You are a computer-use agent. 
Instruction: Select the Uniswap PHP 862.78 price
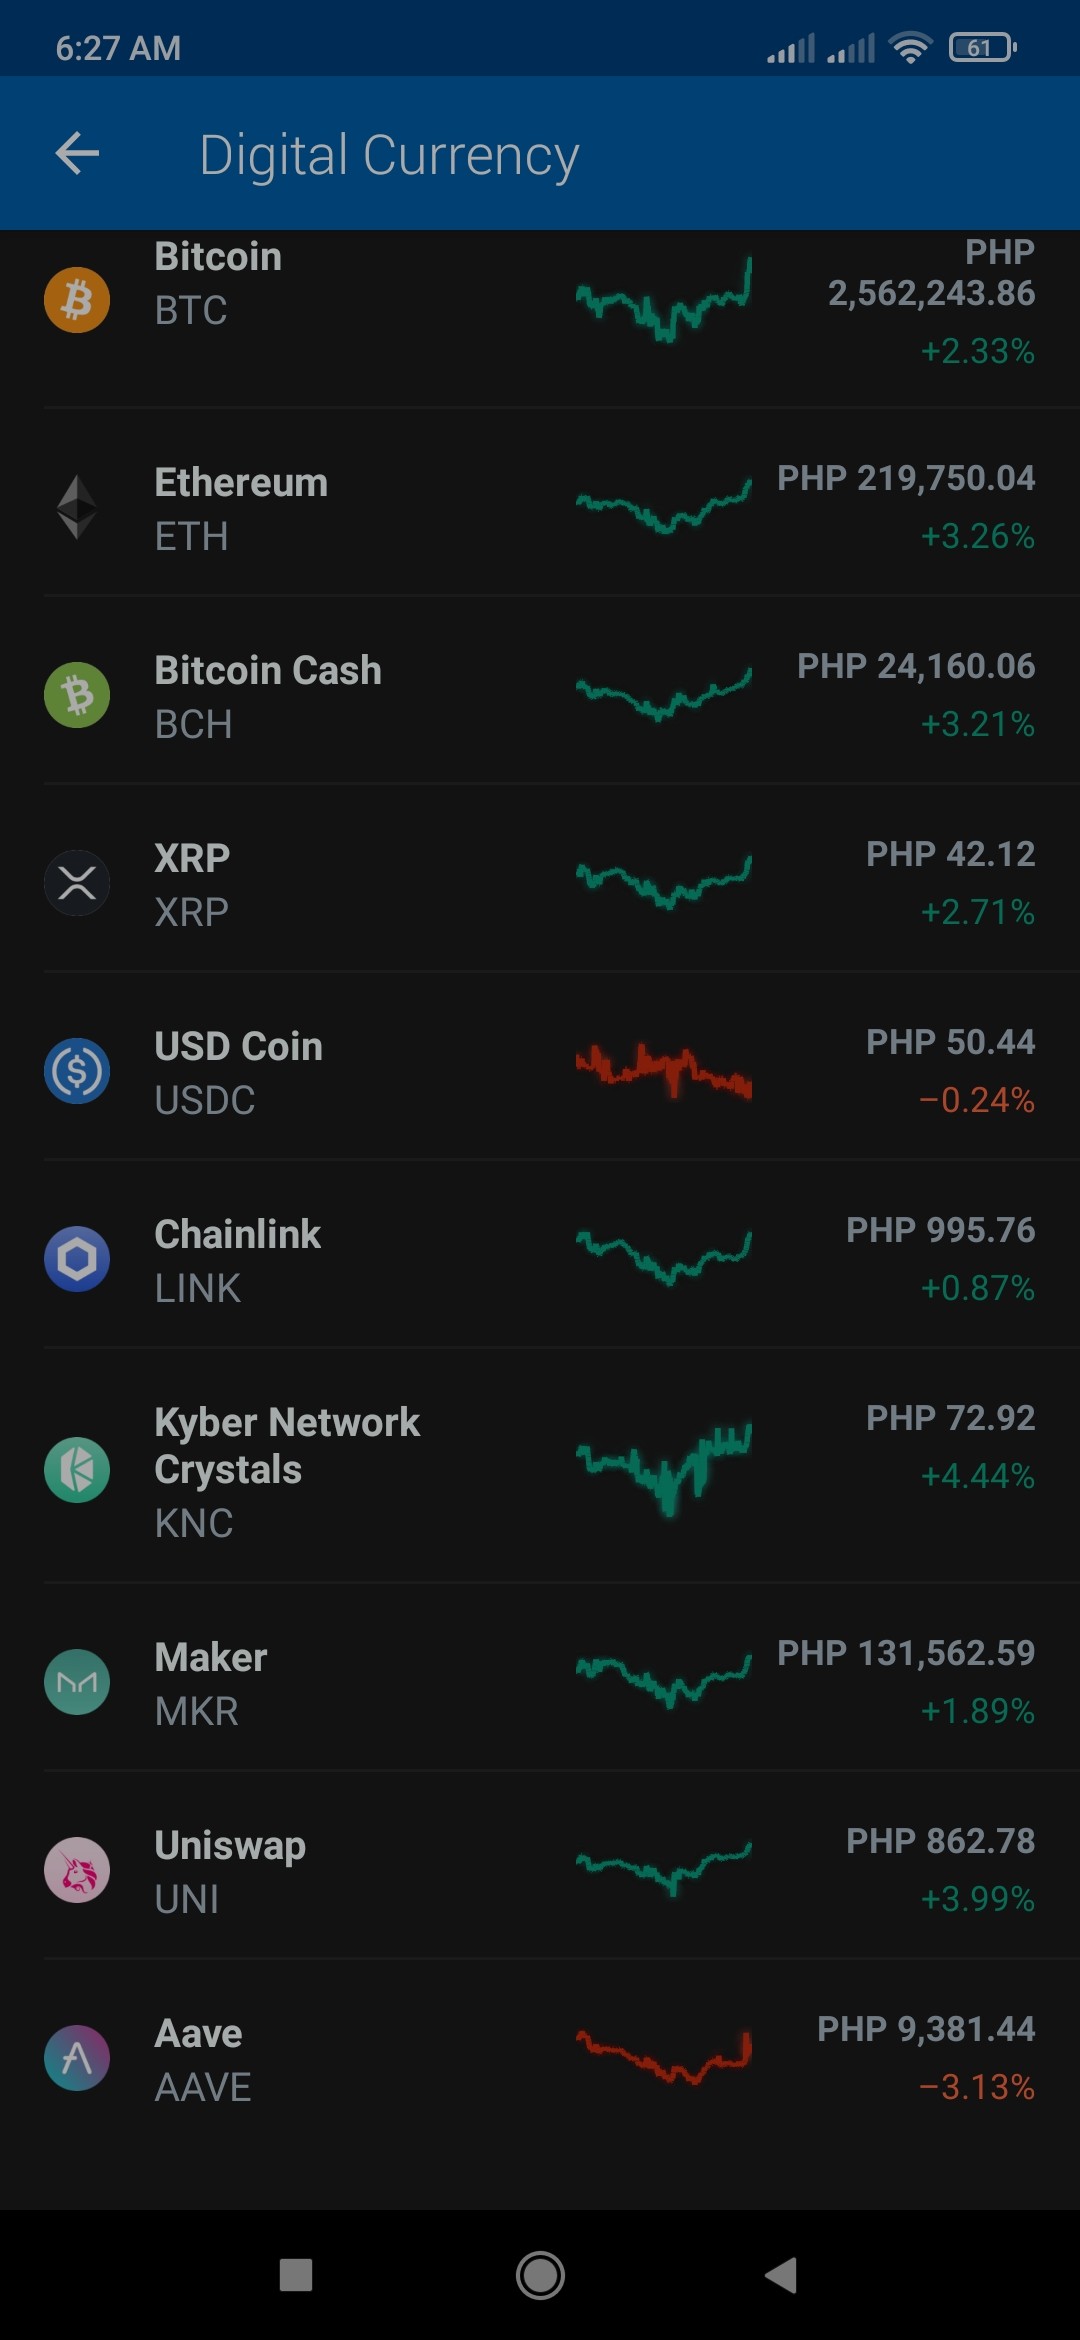941,1841
